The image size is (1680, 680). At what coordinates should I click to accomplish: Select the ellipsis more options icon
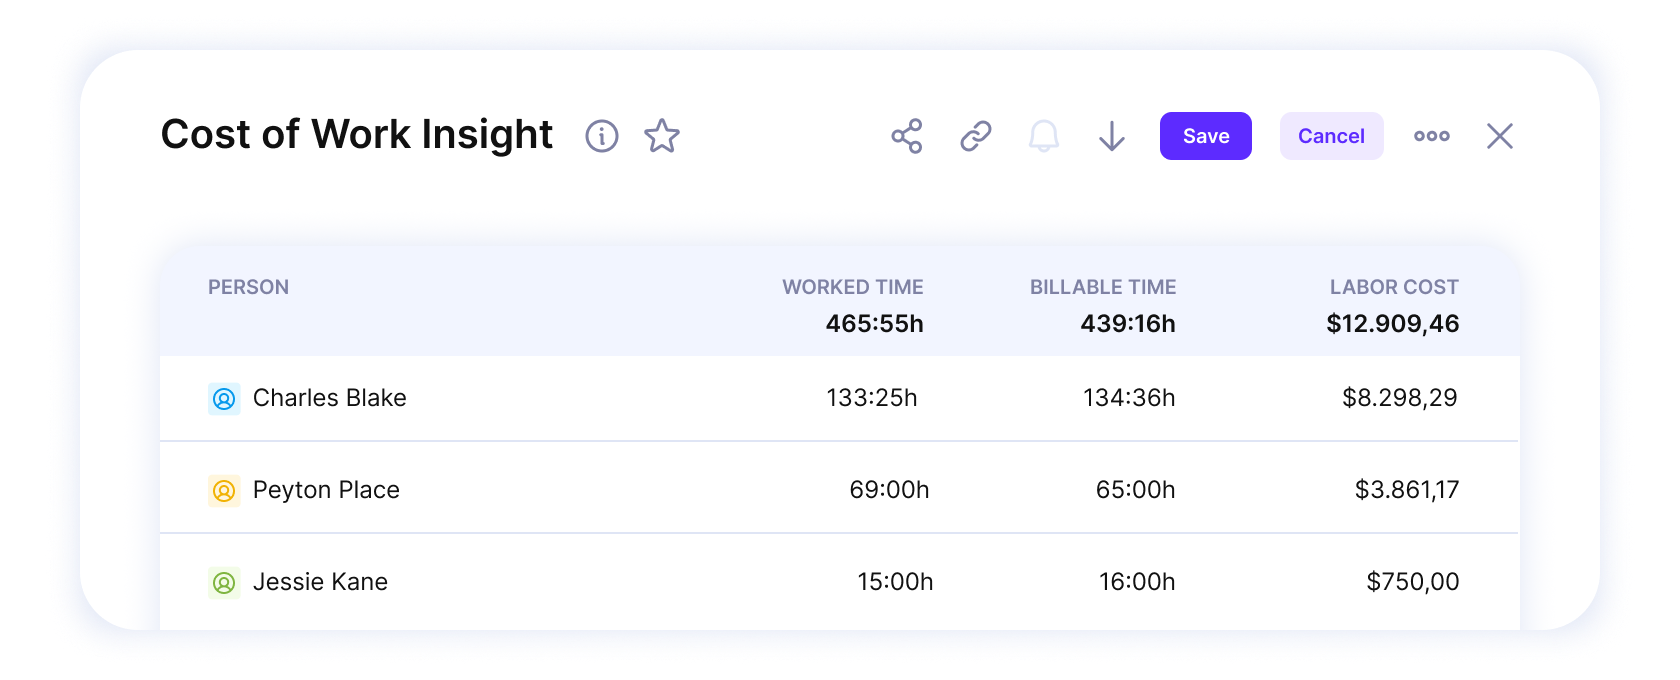coord(1432,136)
